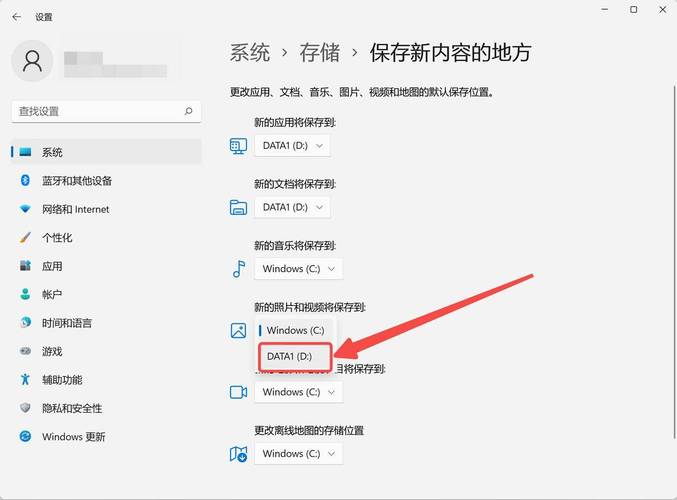The height and width of the screenshot is (500, 677).
Task: Click 系统 in the breadcrumb
Action: click(250, 53)
